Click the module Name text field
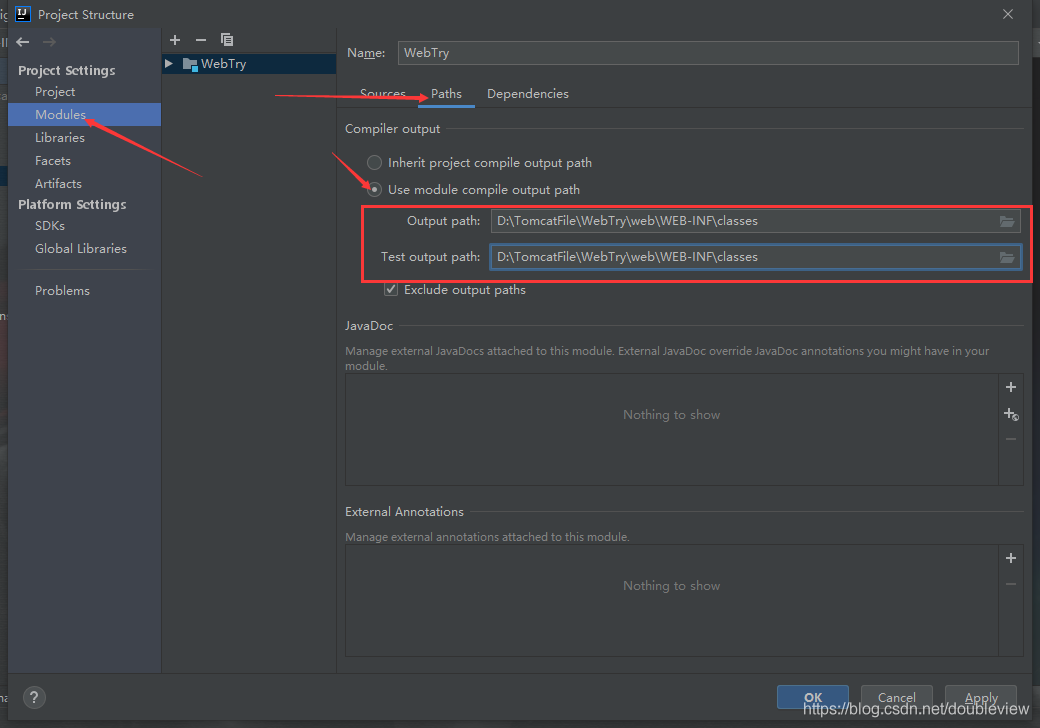Screen dimensions: 1040x728 [707, 53]
